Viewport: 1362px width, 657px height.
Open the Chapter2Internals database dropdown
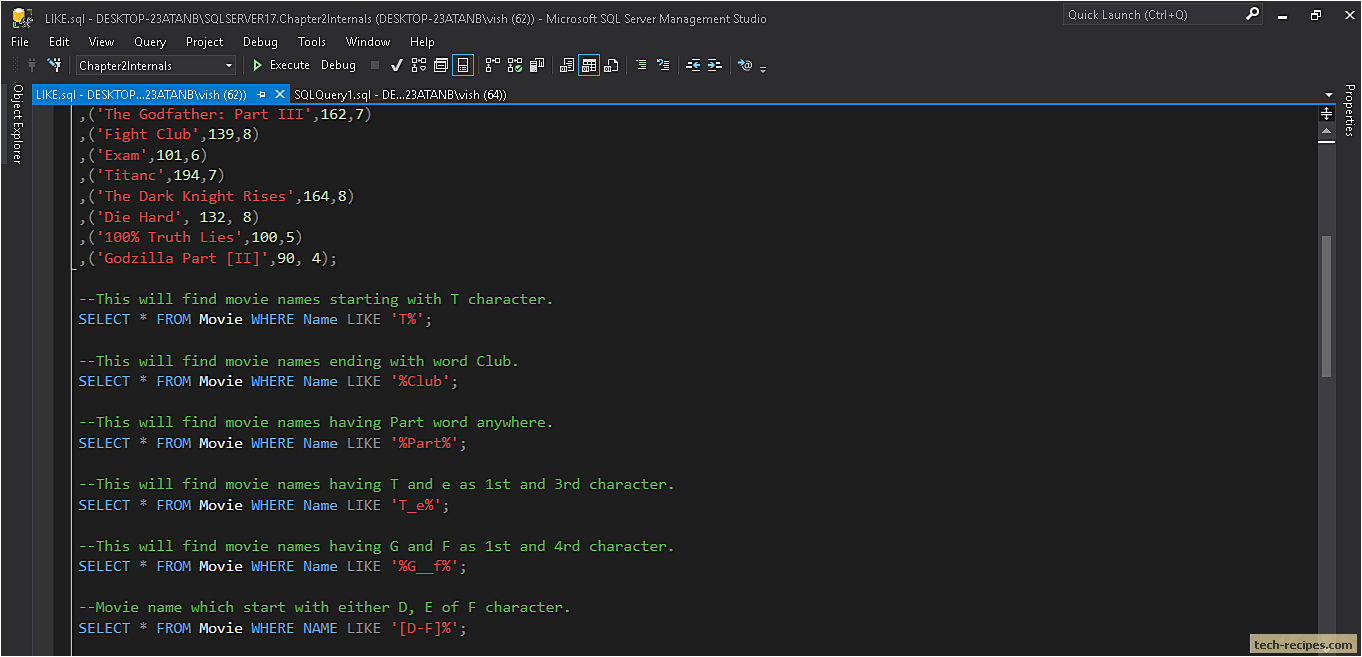[157, 65]
